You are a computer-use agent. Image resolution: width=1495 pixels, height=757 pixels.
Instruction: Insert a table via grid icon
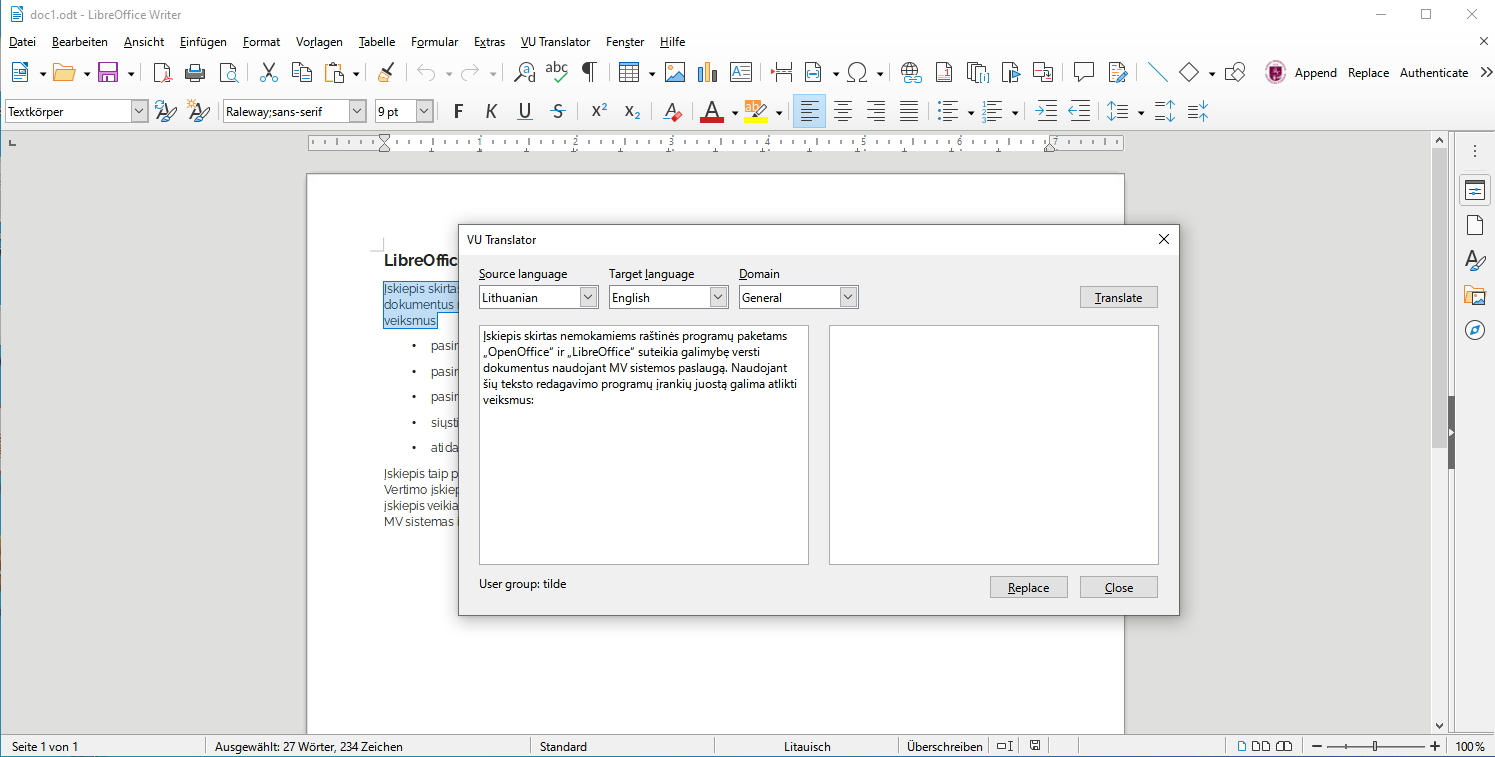629,72
